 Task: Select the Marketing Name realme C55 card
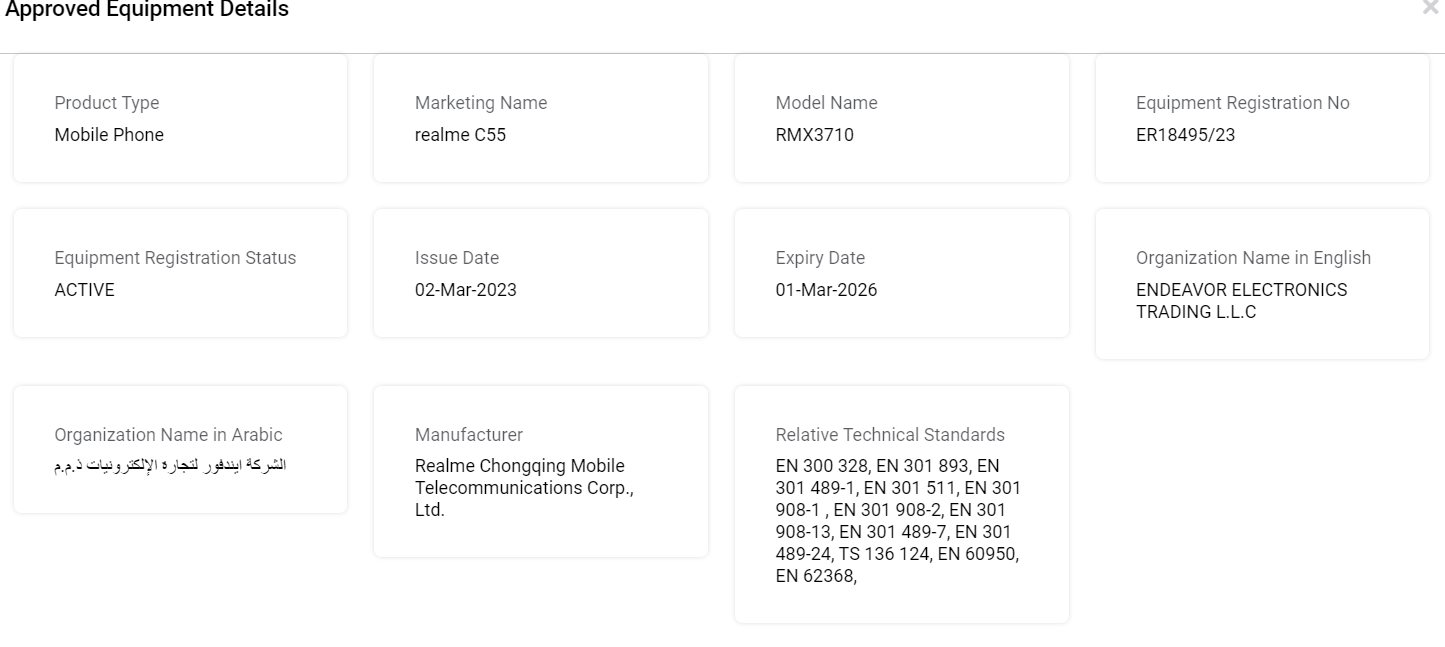(541, 118)
